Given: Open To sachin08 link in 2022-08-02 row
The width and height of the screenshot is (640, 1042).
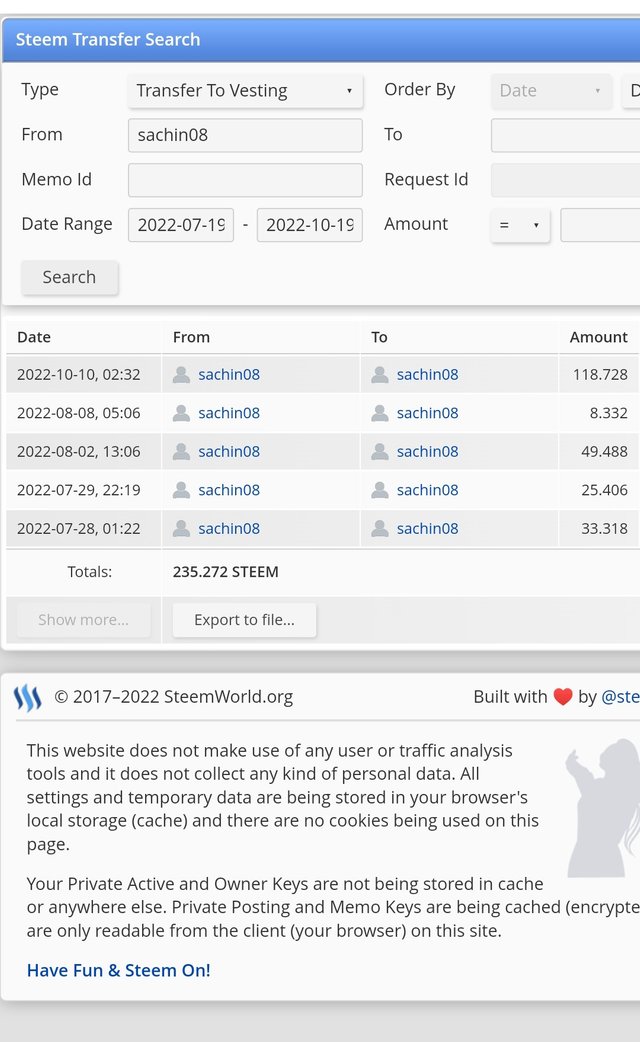Looking at the screenshot, I should [x=427, y=452].
